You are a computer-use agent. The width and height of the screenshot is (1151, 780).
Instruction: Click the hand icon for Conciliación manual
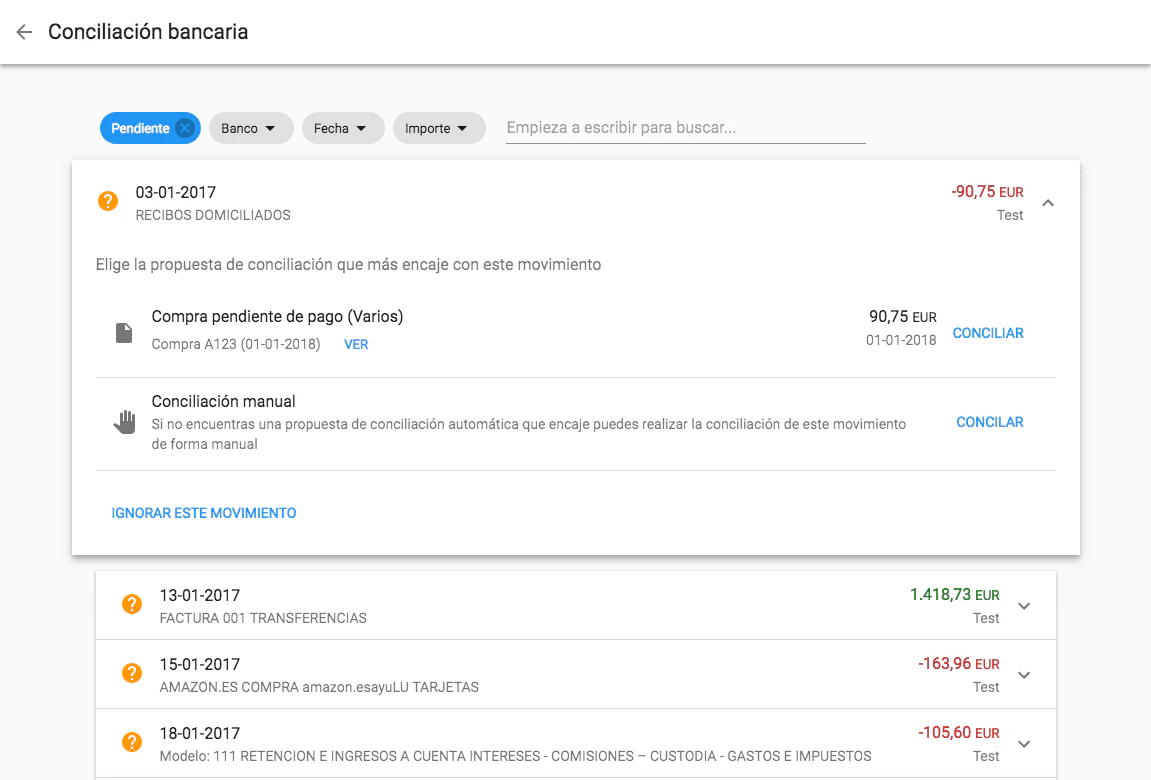click(x=124, y=422)
